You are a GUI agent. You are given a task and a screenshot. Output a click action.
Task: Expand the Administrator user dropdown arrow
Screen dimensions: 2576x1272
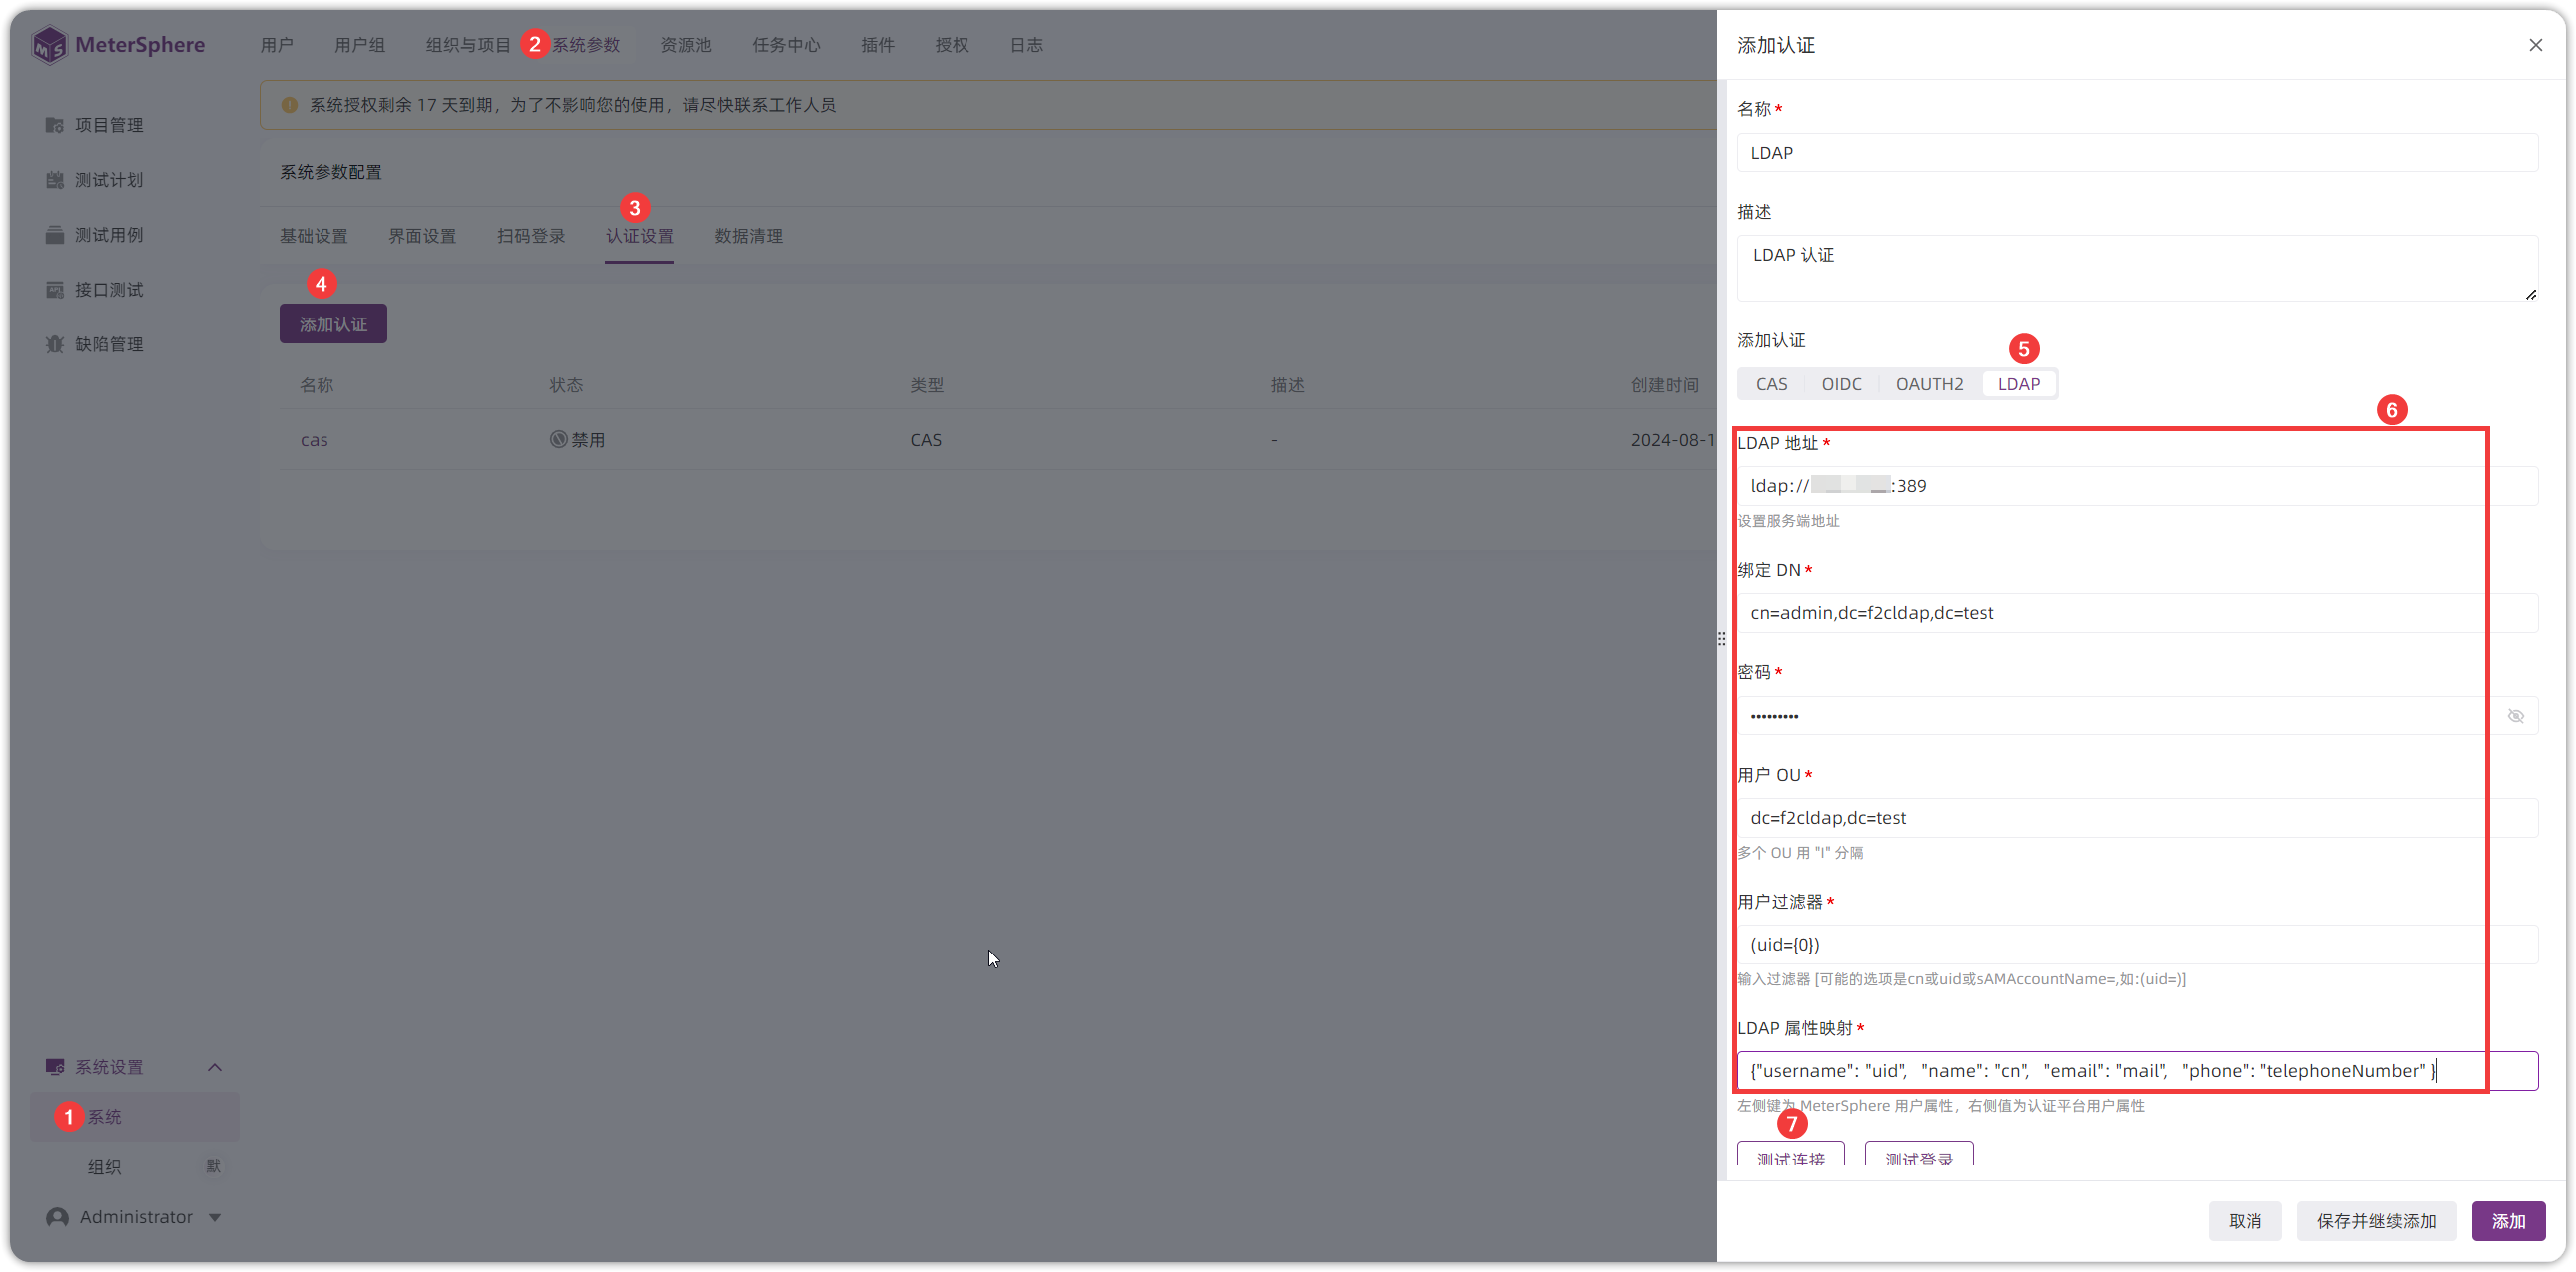click(214, 1217)
